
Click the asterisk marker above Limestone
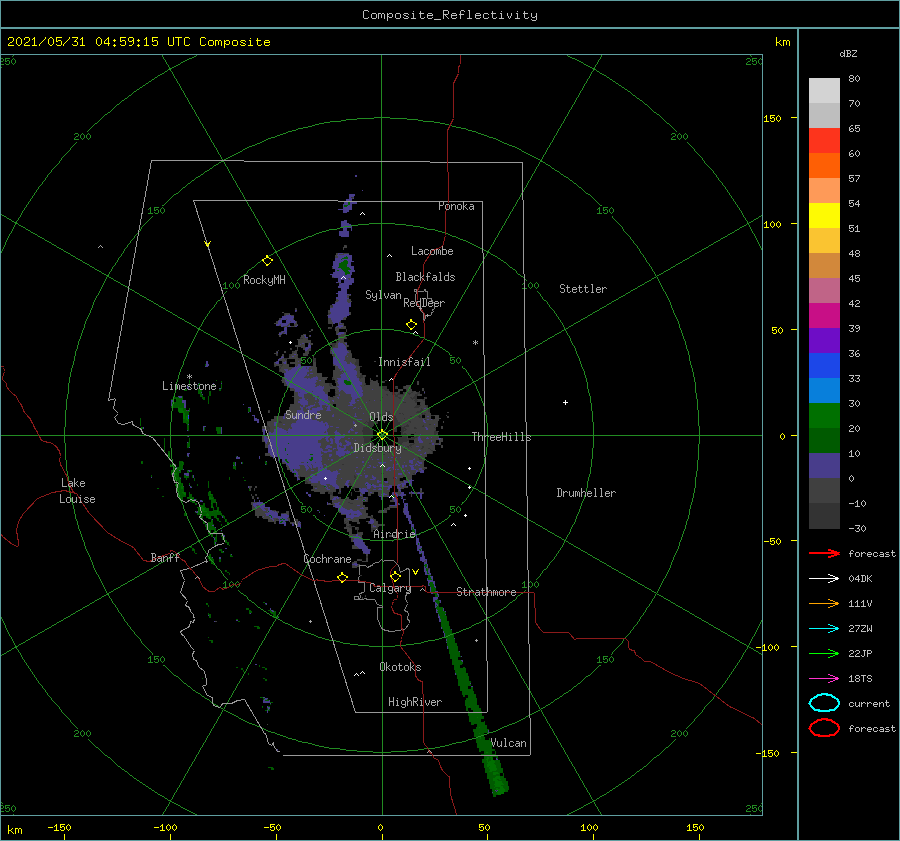pos(189,377)
